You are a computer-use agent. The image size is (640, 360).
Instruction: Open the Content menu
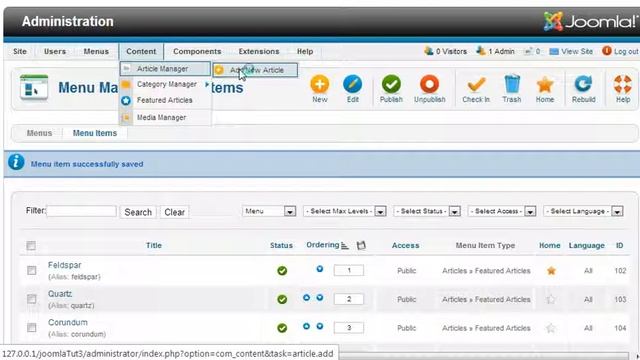(141, 51)
